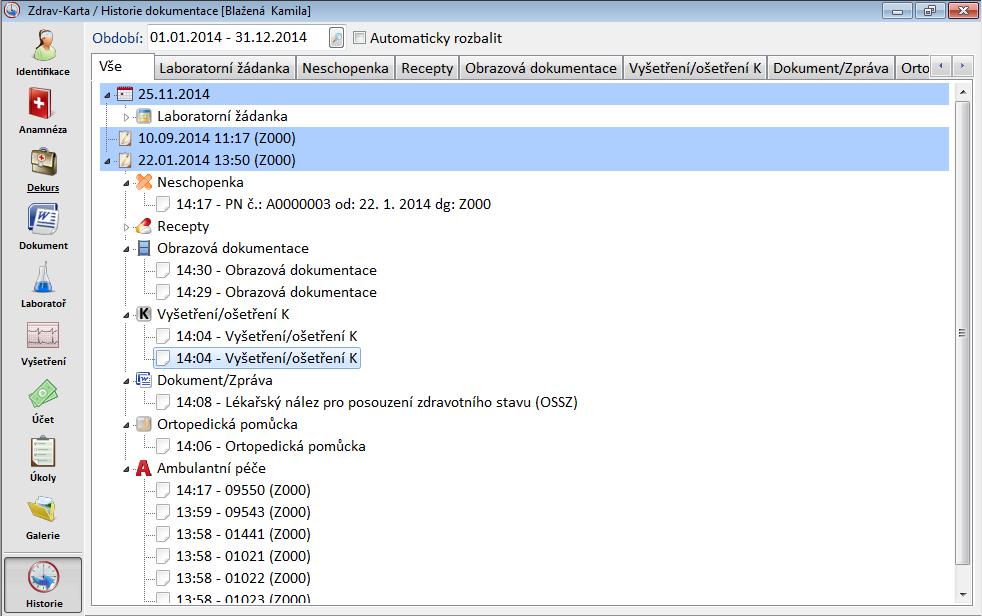Image resolution: width=982 pixels, height=616 pixels.
Task: Collapse the Obrazová dokumentace node
Action: [126, 249]
